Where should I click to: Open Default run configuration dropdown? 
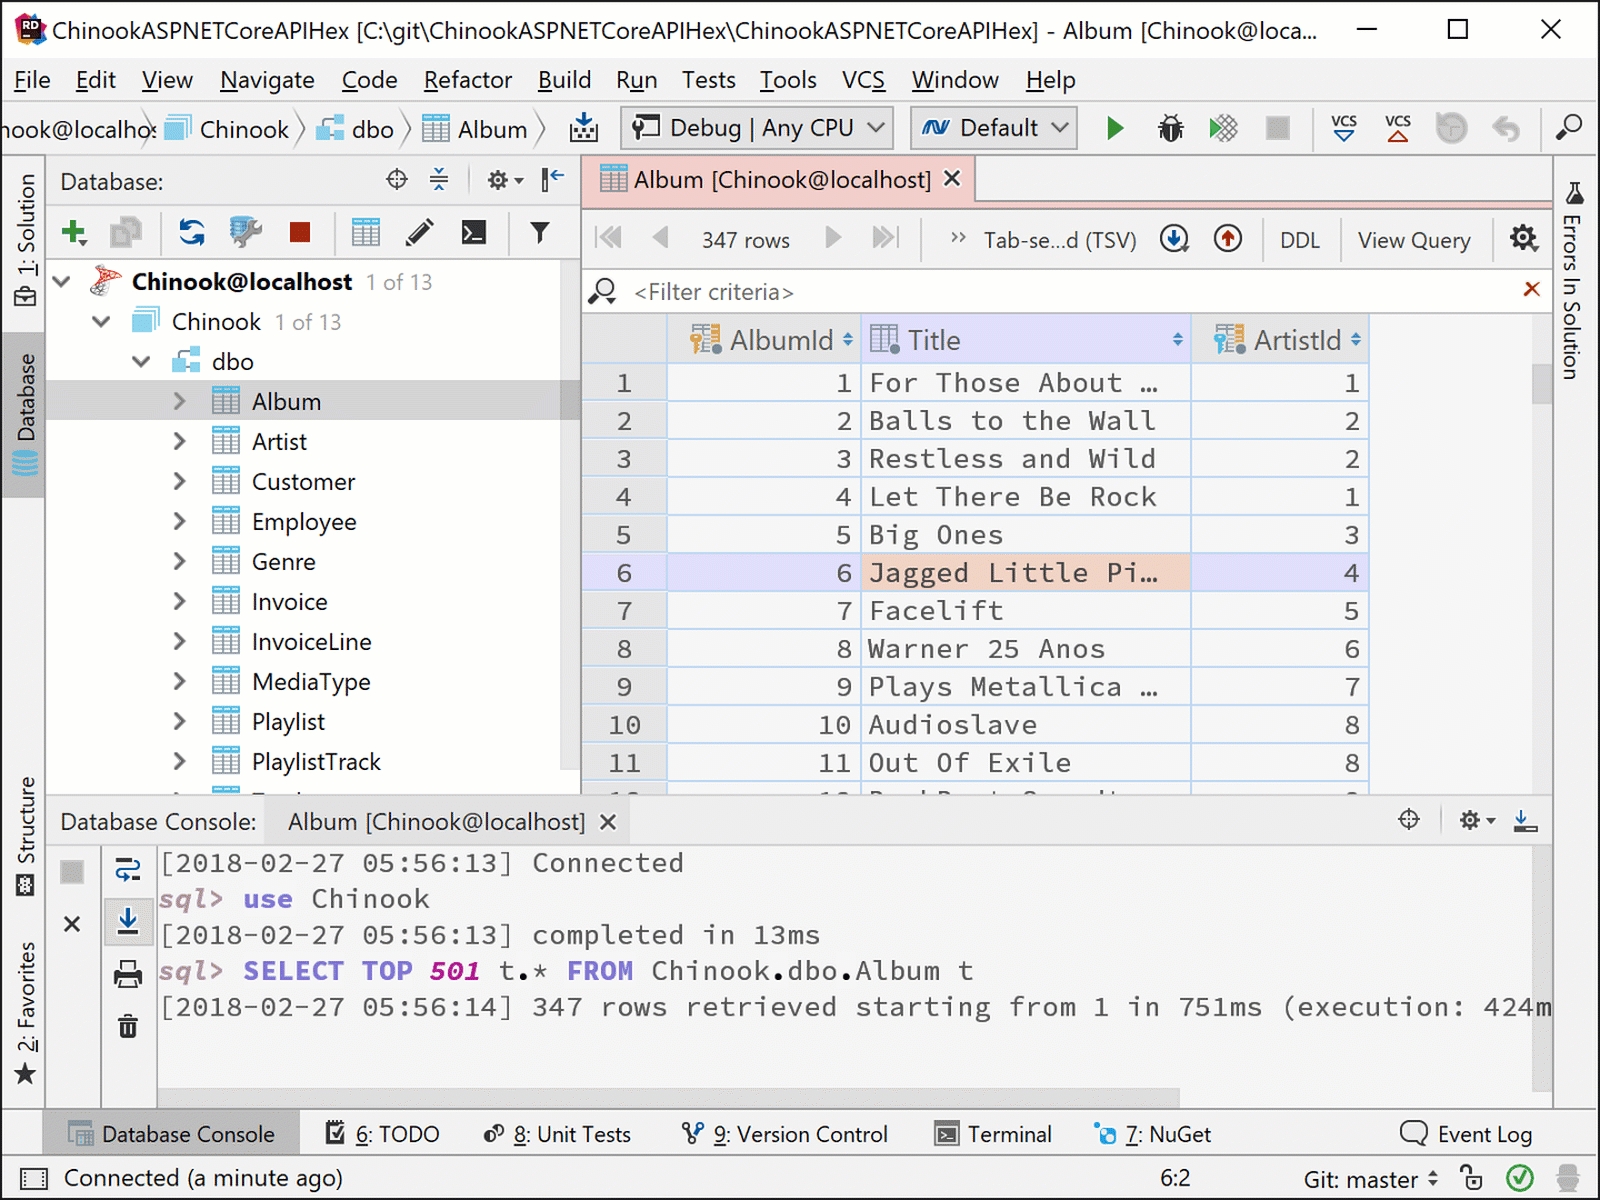[x=994, y=128]
